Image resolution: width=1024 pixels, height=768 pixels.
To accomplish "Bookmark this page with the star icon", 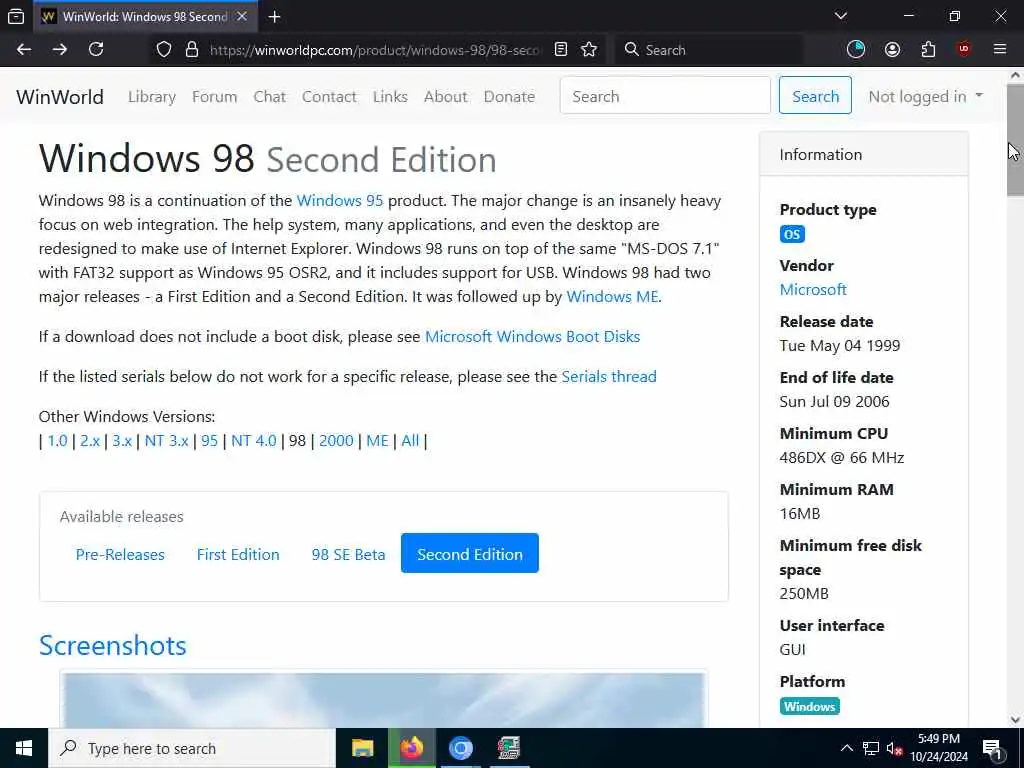I will click(589, 50).
